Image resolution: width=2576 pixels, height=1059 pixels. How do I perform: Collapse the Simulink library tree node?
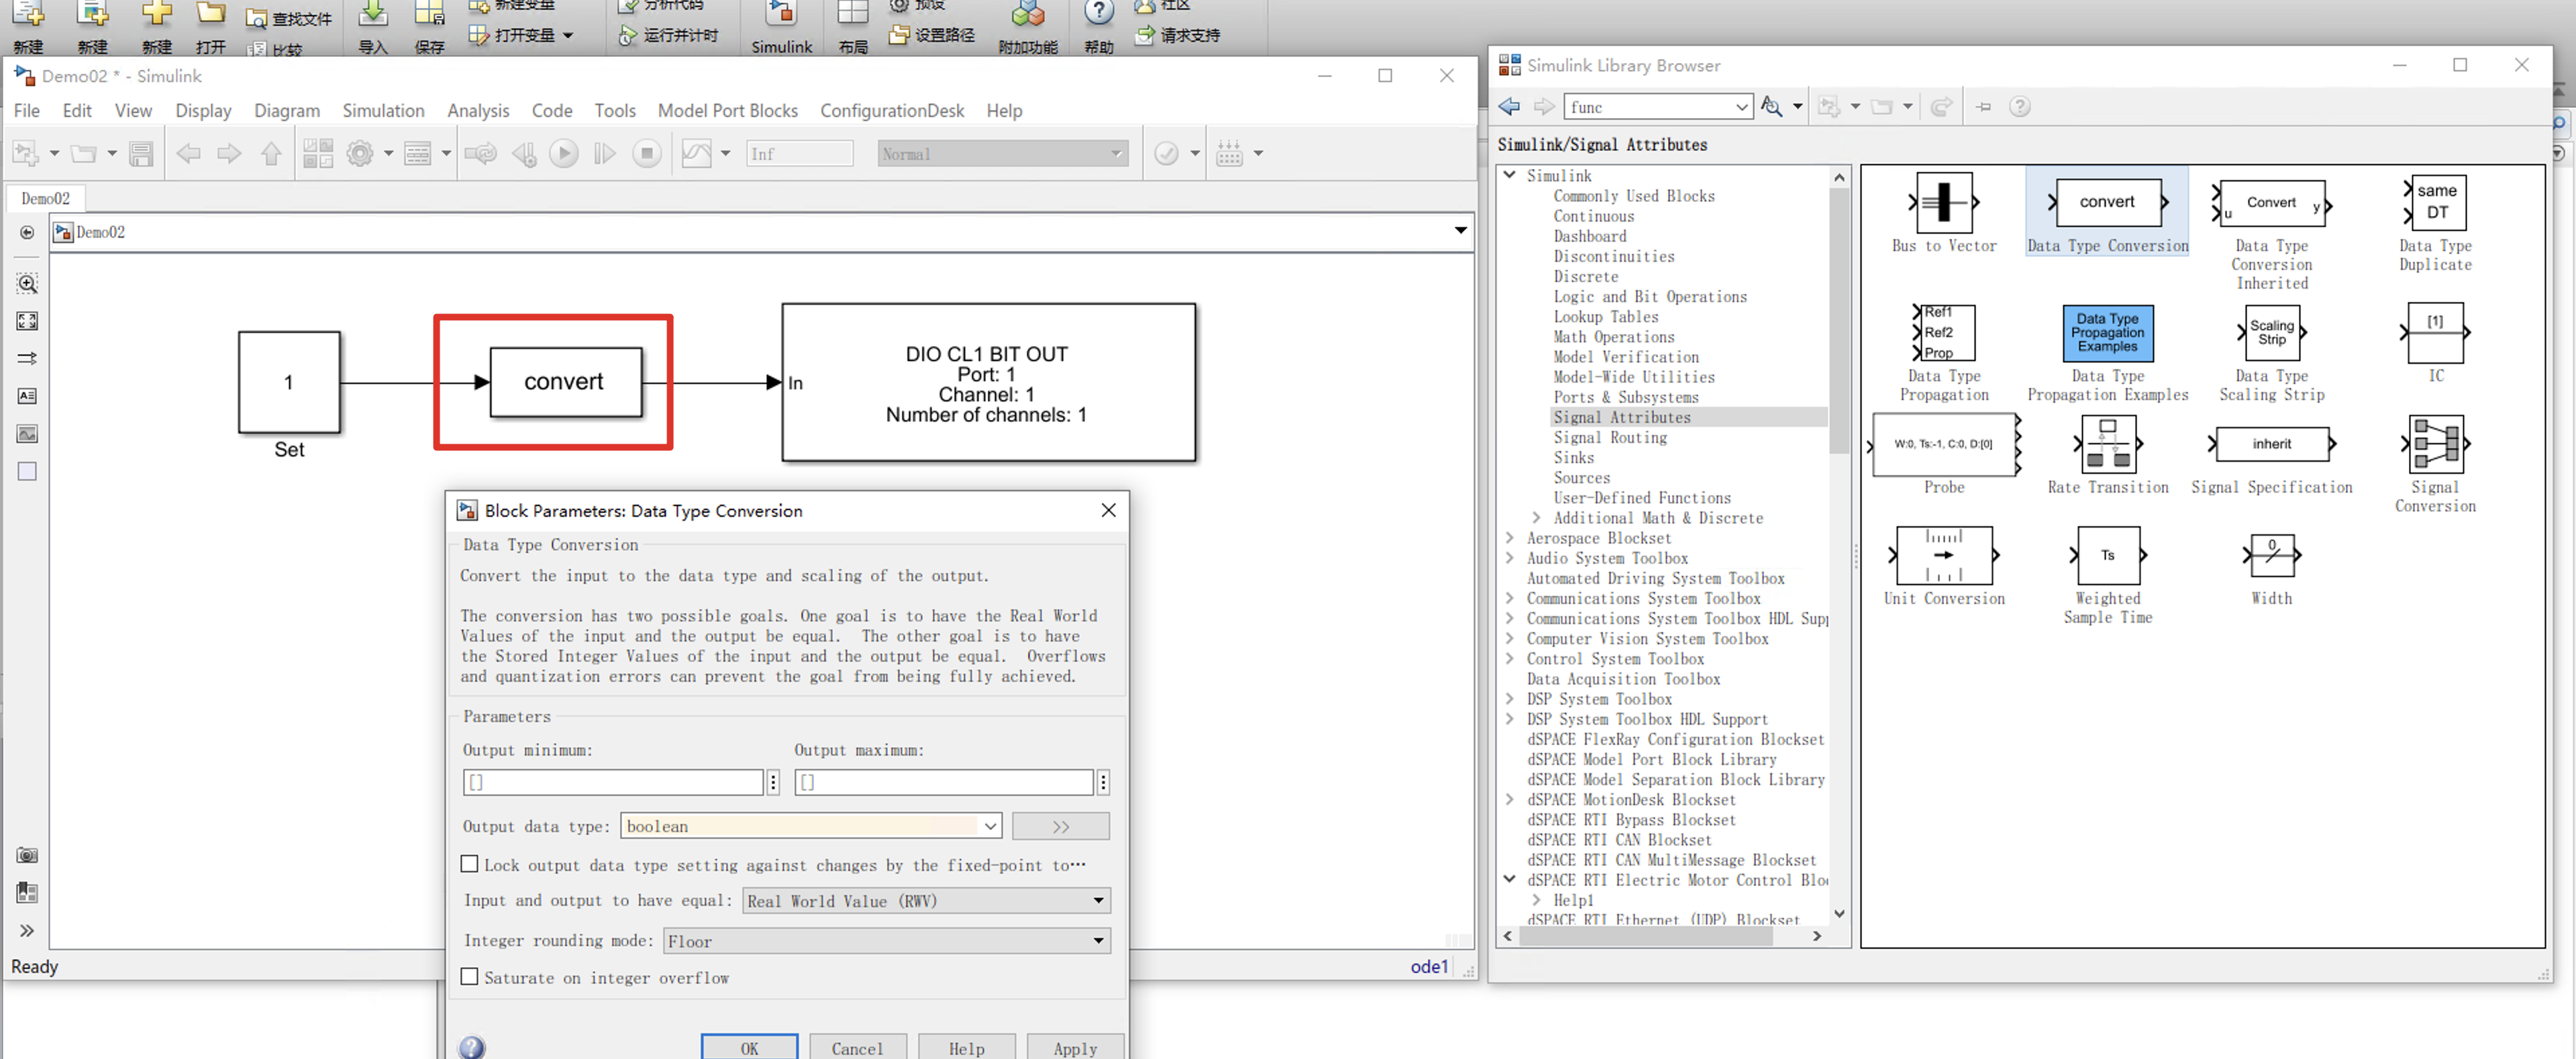click(x=1509, y=175)
